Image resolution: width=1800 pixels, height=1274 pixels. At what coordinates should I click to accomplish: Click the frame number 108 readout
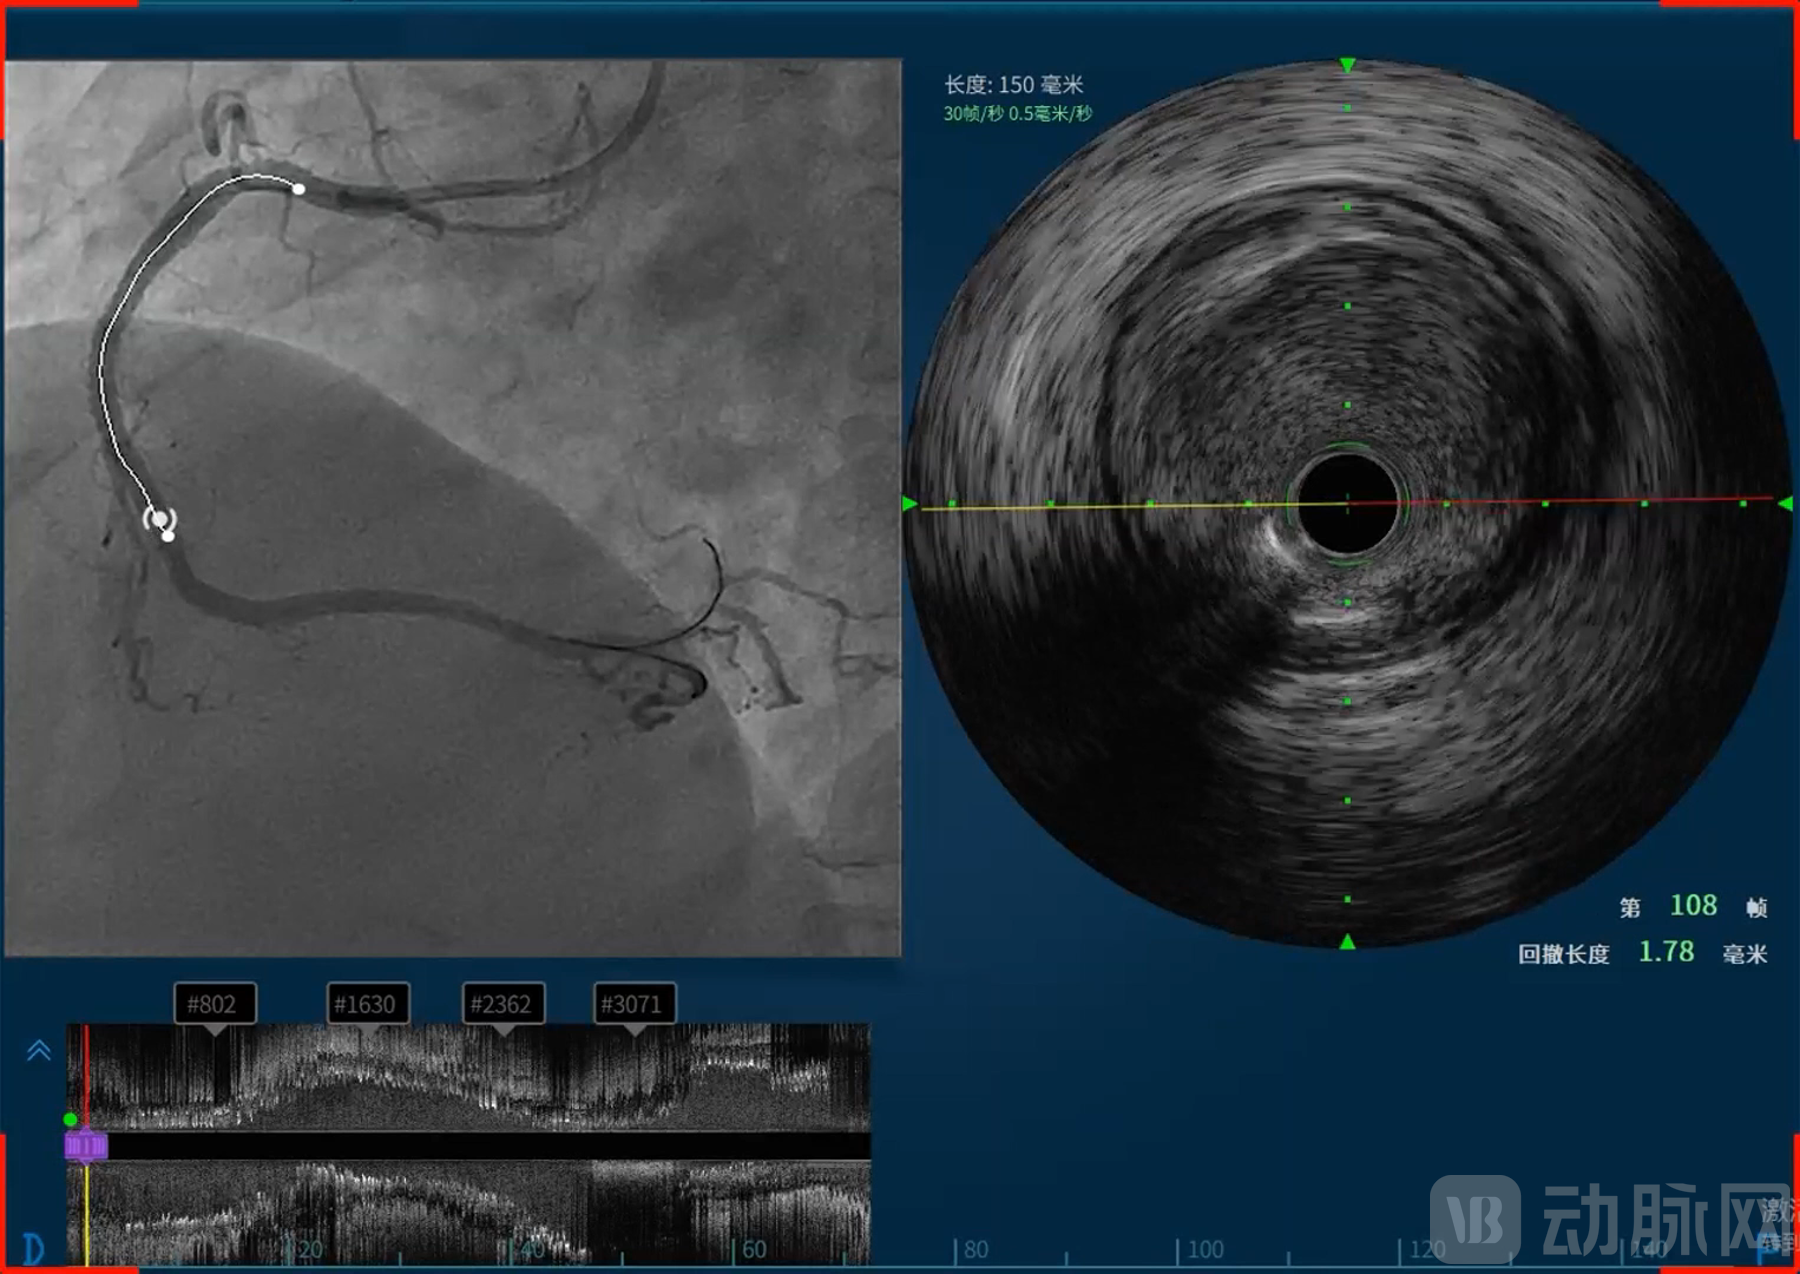pyautogui.click(x=1693, y=906)
